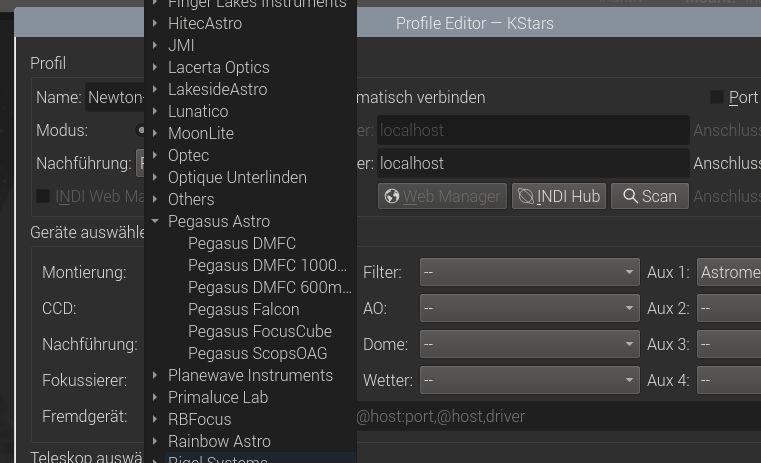
Task: Select Pegasus DMFC 600m... driver
Action: click(x=270, y=287)
